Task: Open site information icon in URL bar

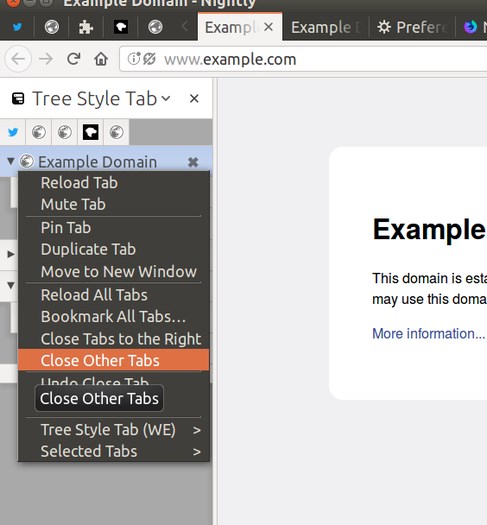Action: [134, 59]
